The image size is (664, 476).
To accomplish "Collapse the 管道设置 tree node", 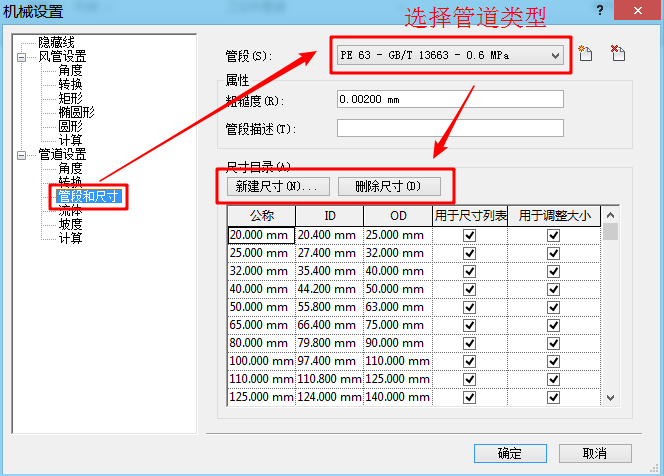I will (x=21, y=155).
